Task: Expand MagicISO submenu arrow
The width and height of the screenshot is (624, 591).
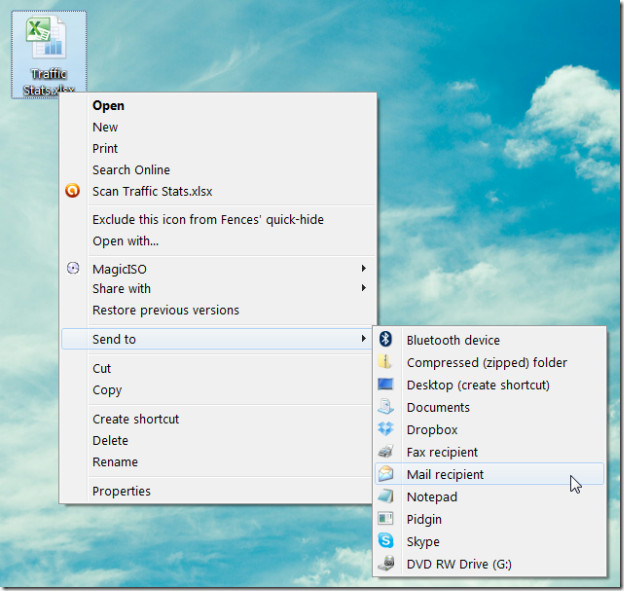Action: tap(363, 268)
